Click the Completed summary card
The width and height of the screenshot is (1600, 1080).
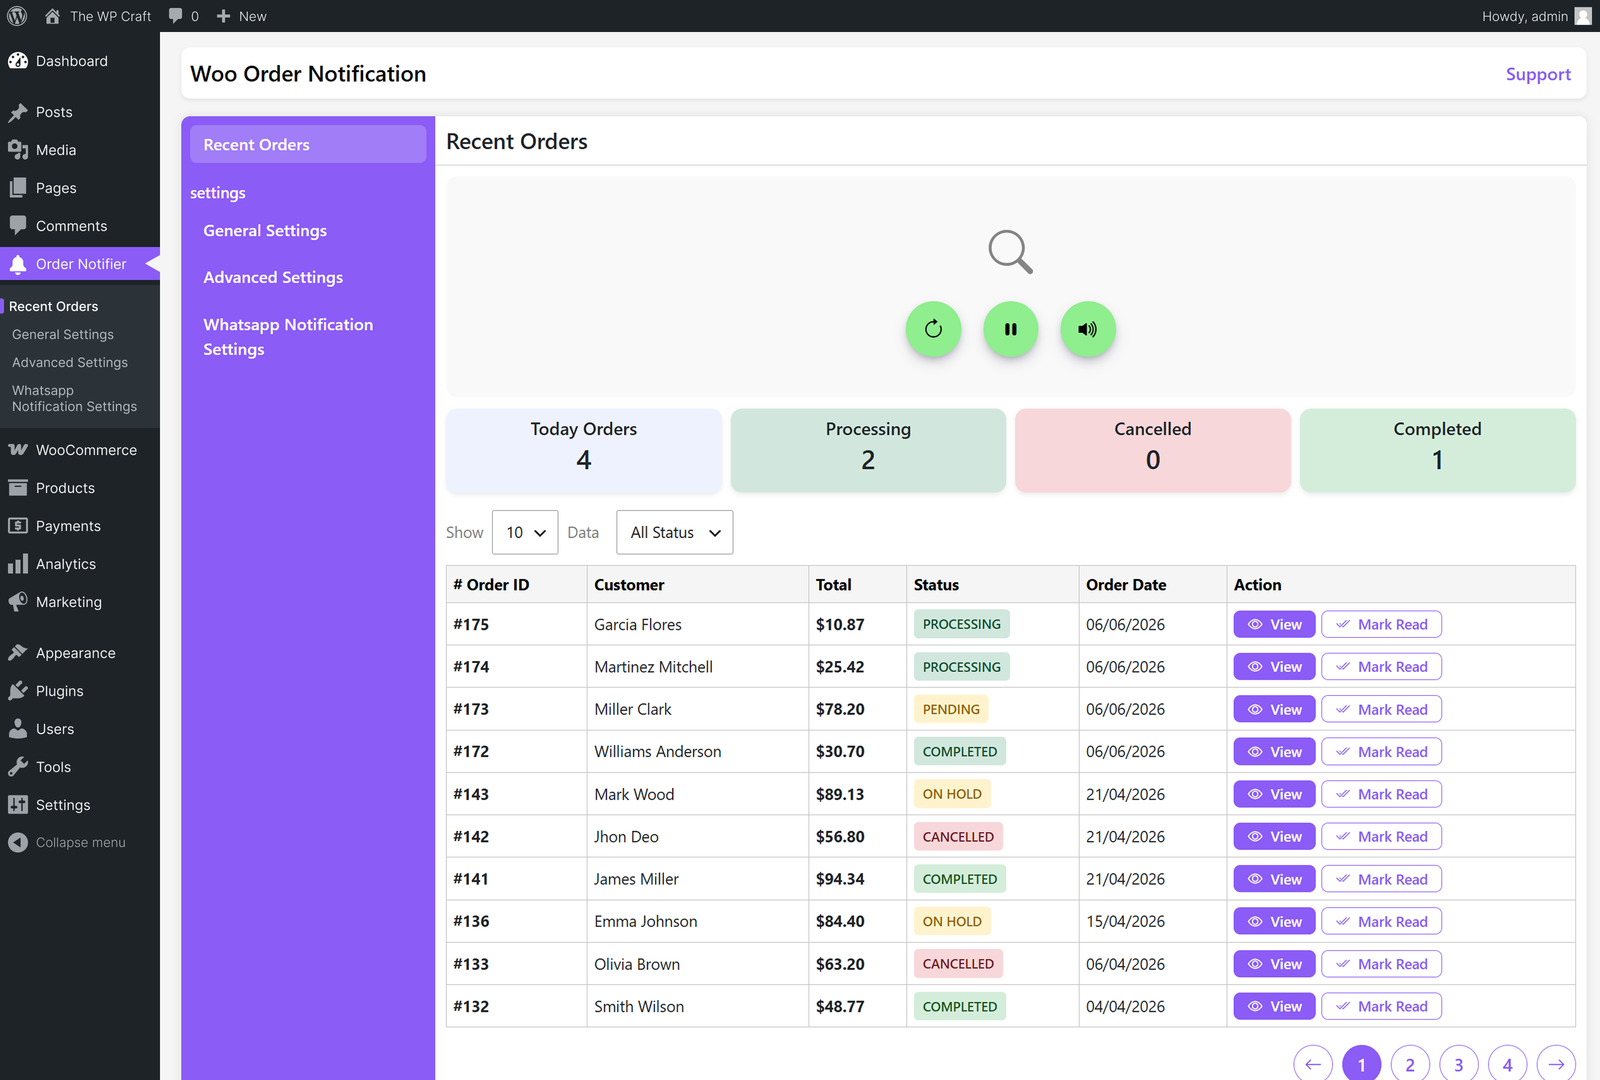pos(1438,450)
